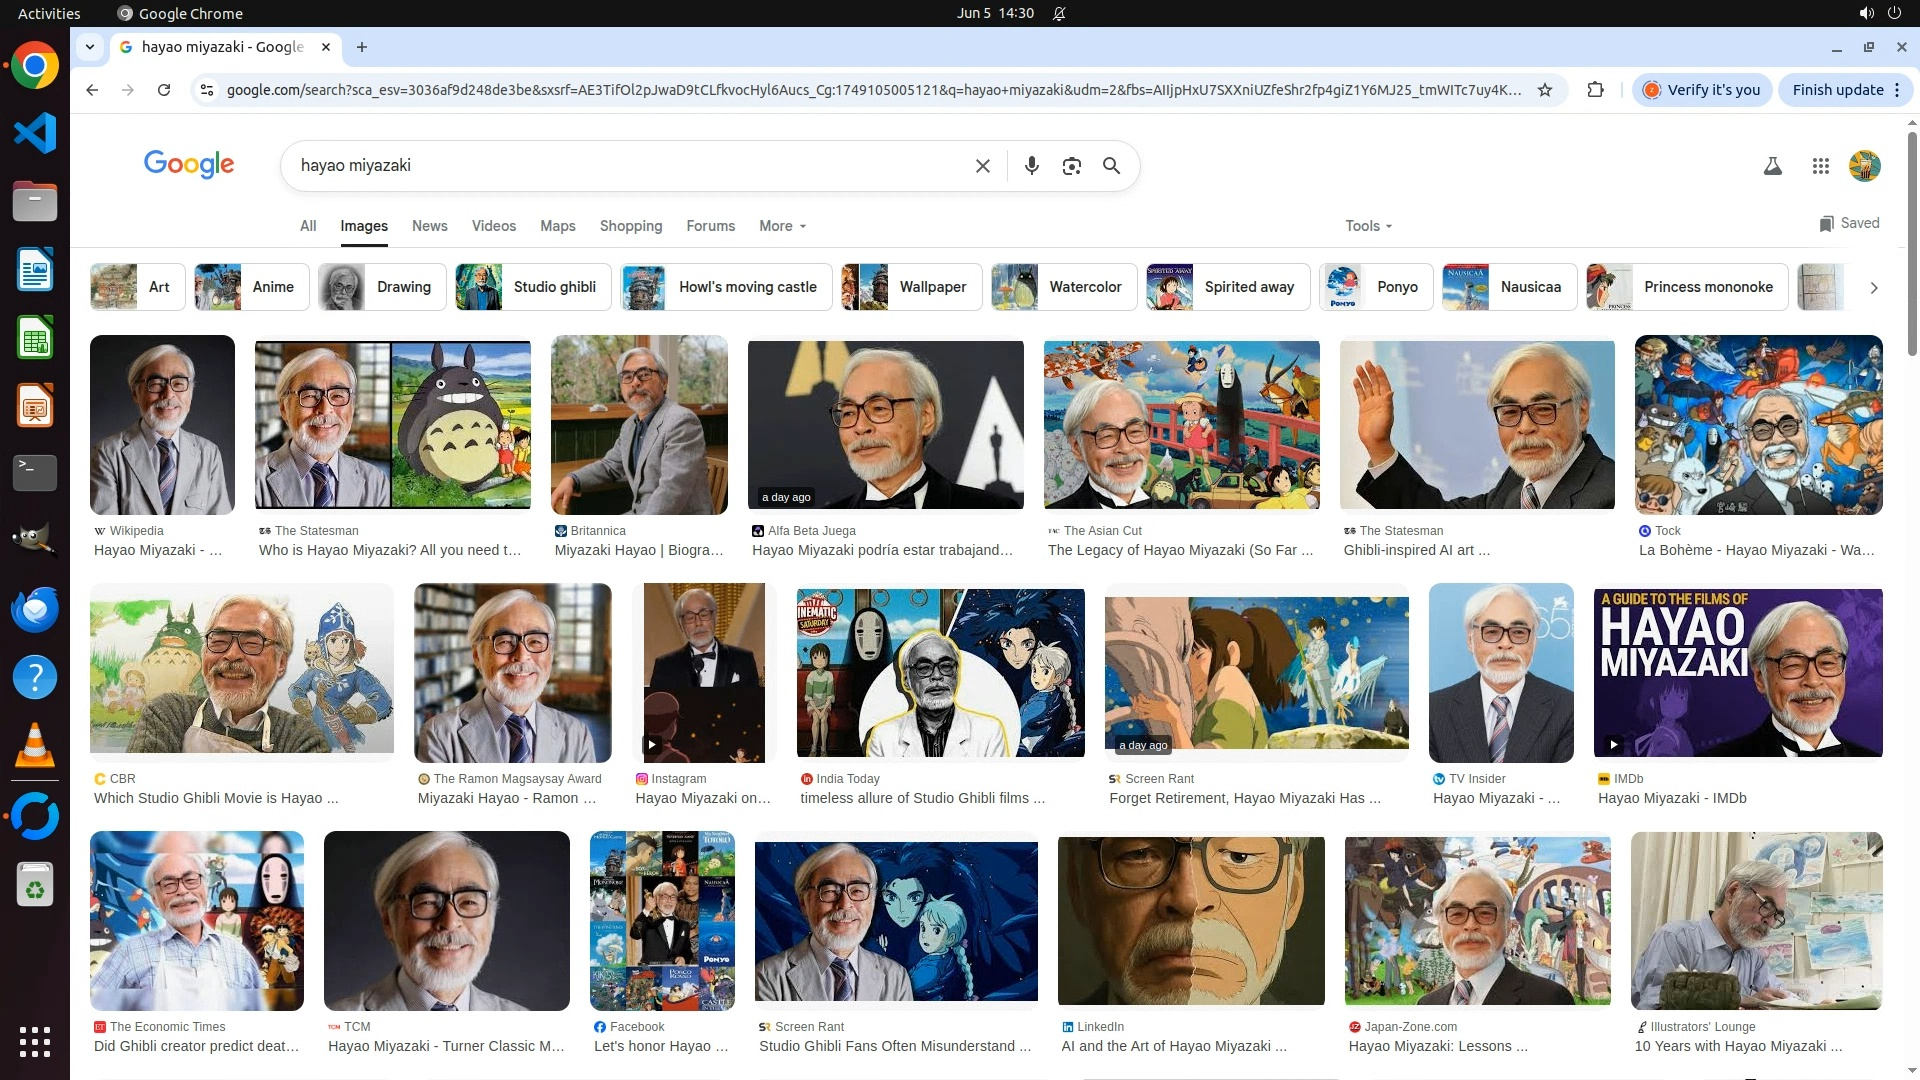The width and height of the screenshot is (1920, 1080).
Task: Open the Google apps grid
Action: point(1820,166)
